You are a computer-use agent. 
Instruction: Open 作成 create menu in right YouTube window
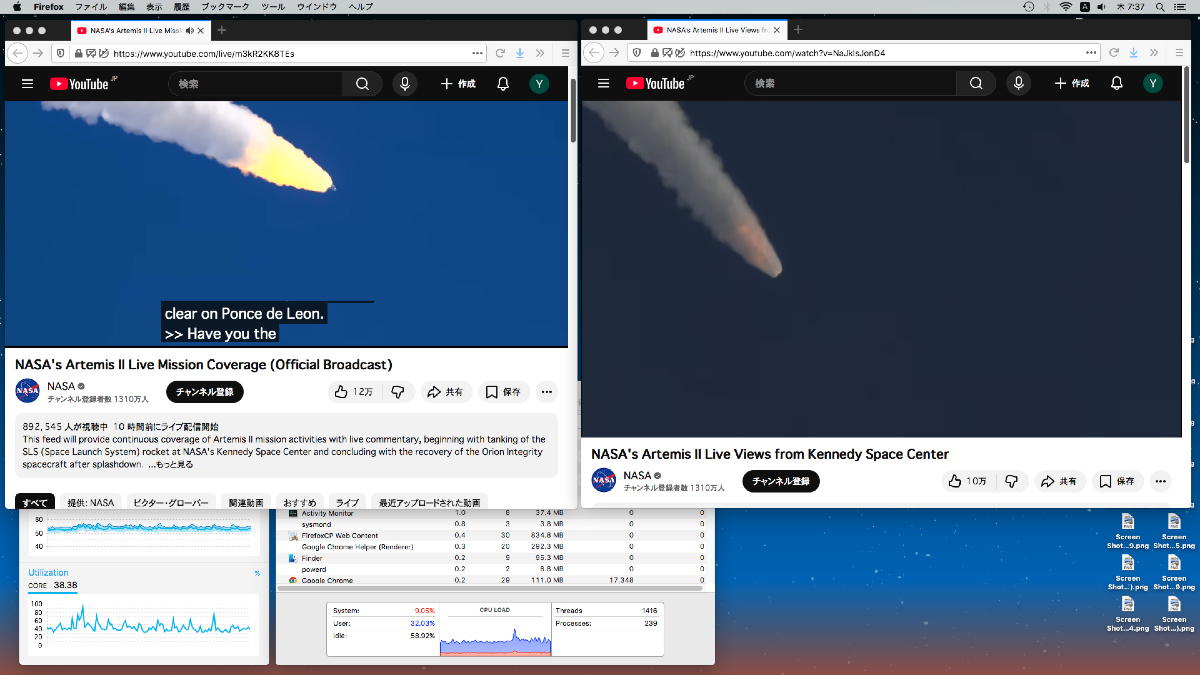[1072, 84]
